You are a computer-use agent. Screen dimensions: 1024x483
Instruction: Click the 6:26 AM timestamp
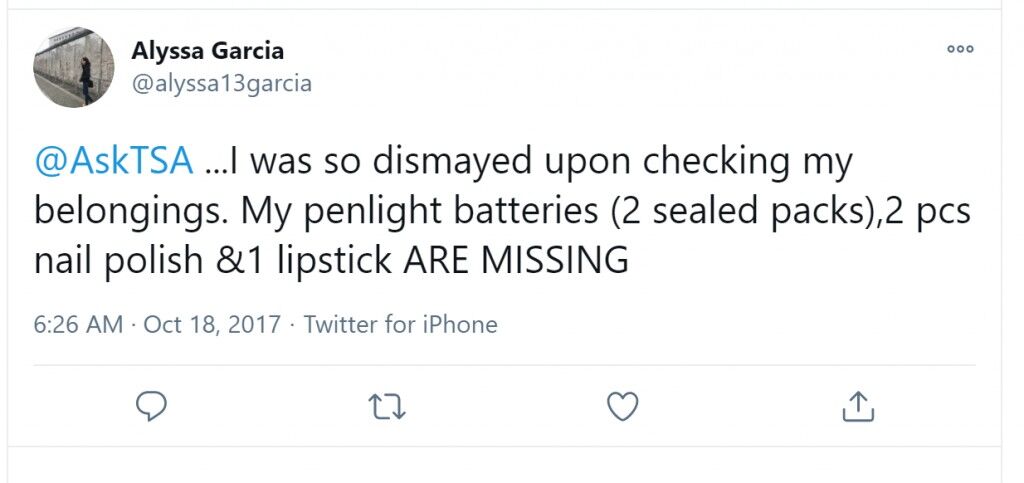[78, 324]
